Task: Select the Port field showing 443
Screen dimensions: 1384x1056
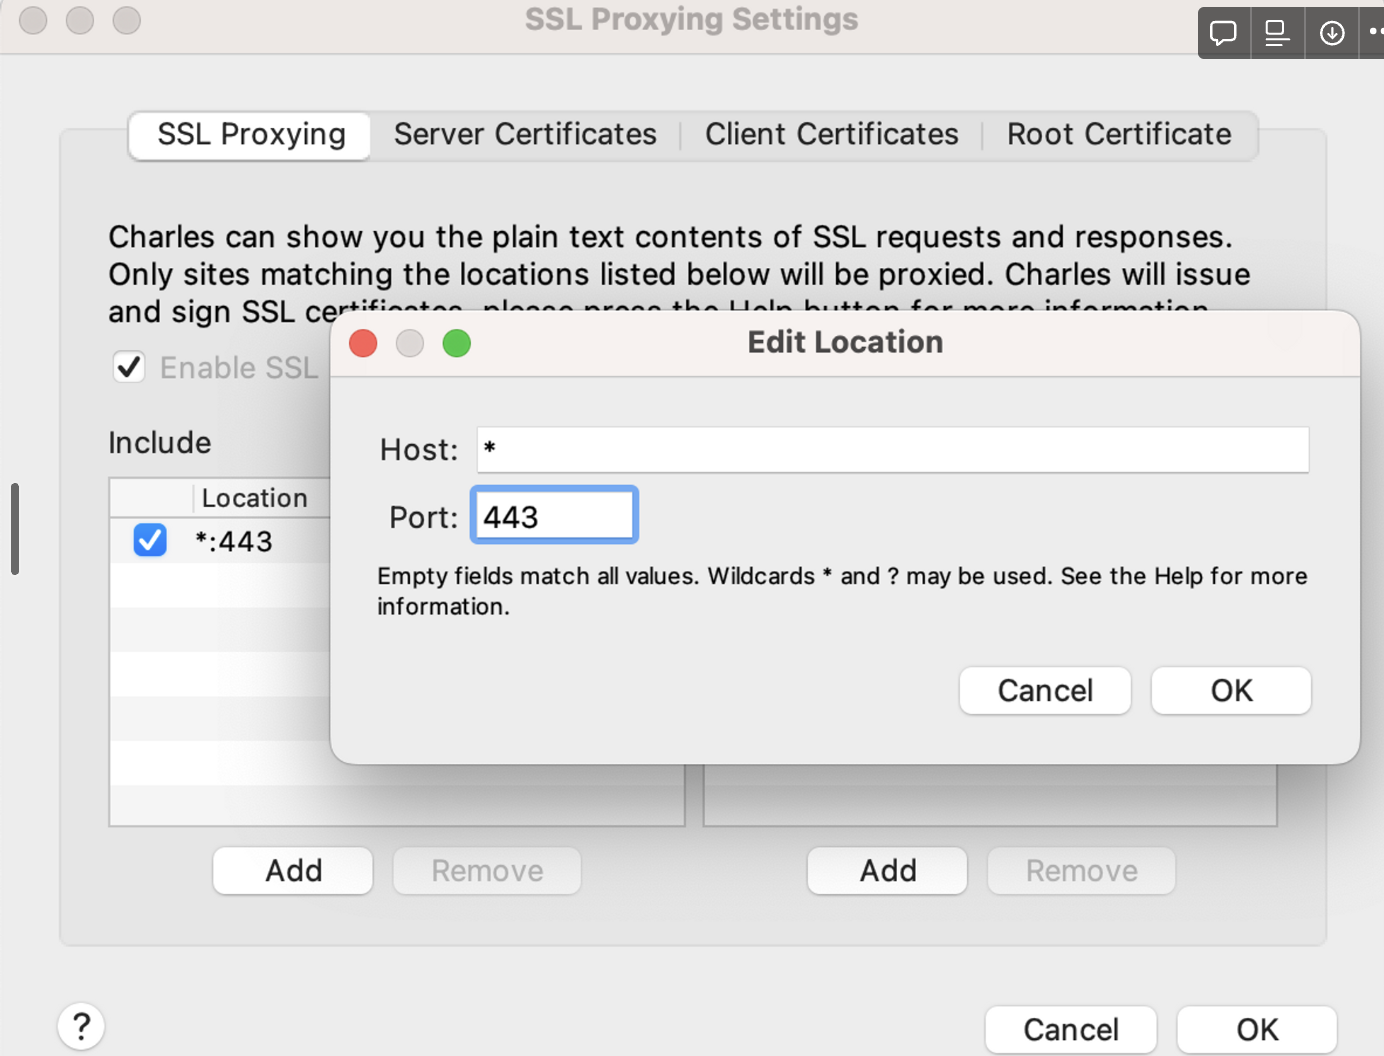Action: point(553,514)
